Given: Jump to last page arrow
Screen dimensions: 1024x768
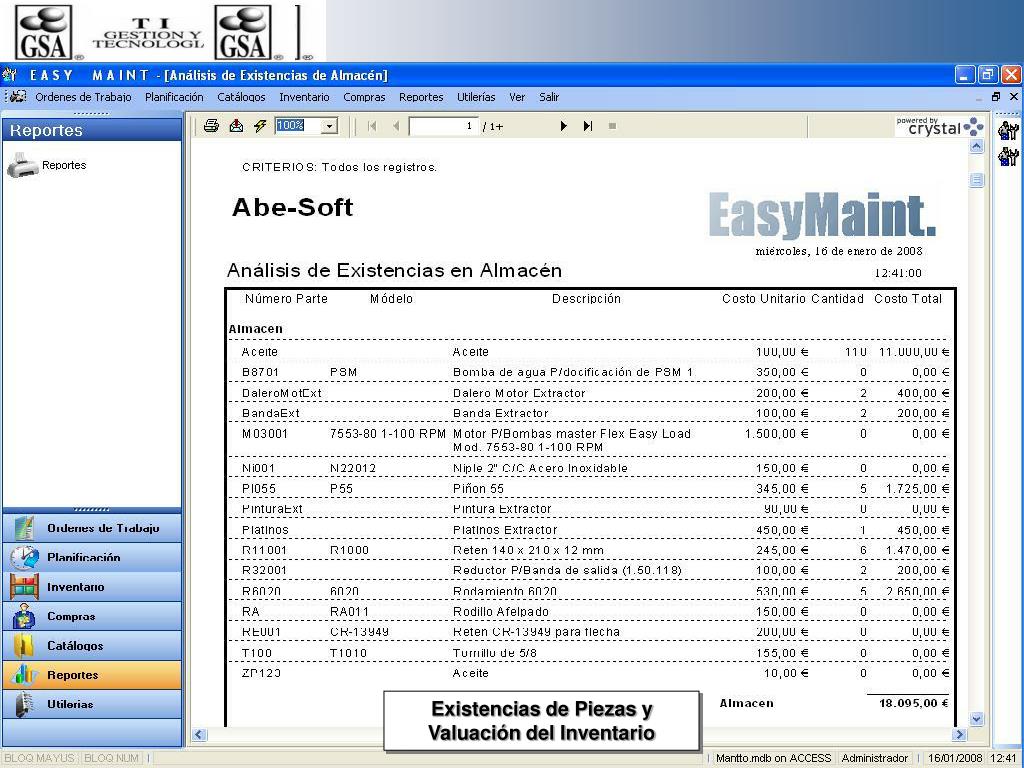Looking at the screenshot, I should tap(588, 126).
